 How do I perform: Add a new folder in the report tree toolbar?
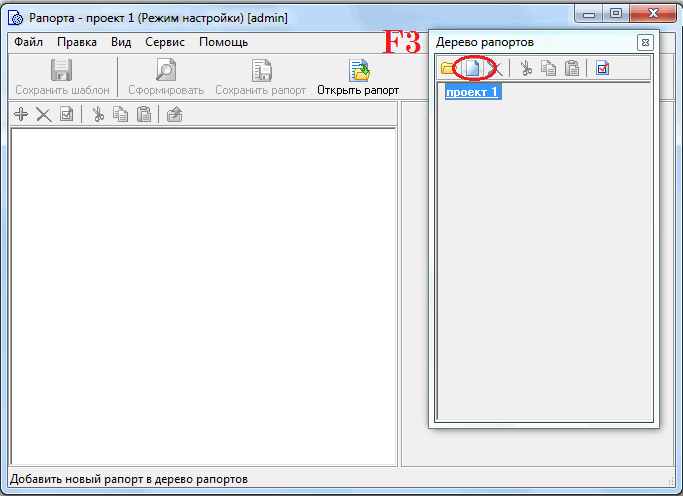(447, 68)
